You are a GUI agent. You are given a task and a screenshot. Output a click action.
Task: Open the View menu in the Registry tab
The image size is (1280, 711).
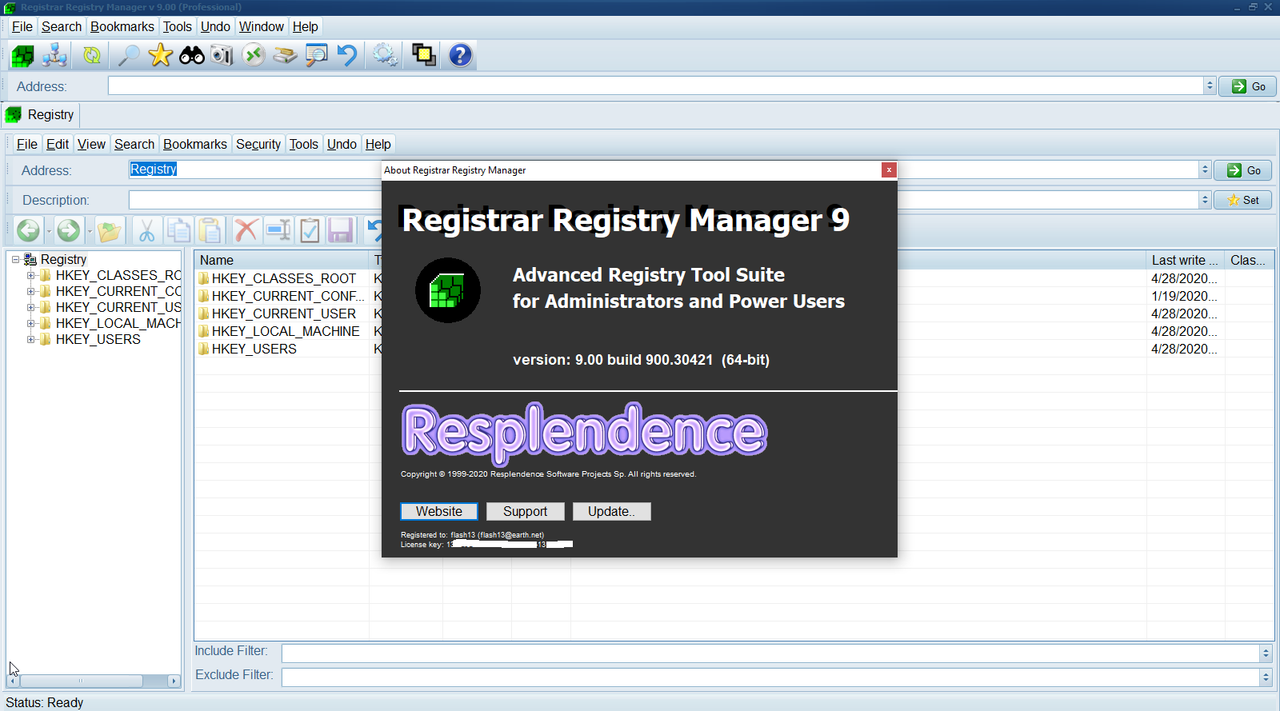coord(91,144)
